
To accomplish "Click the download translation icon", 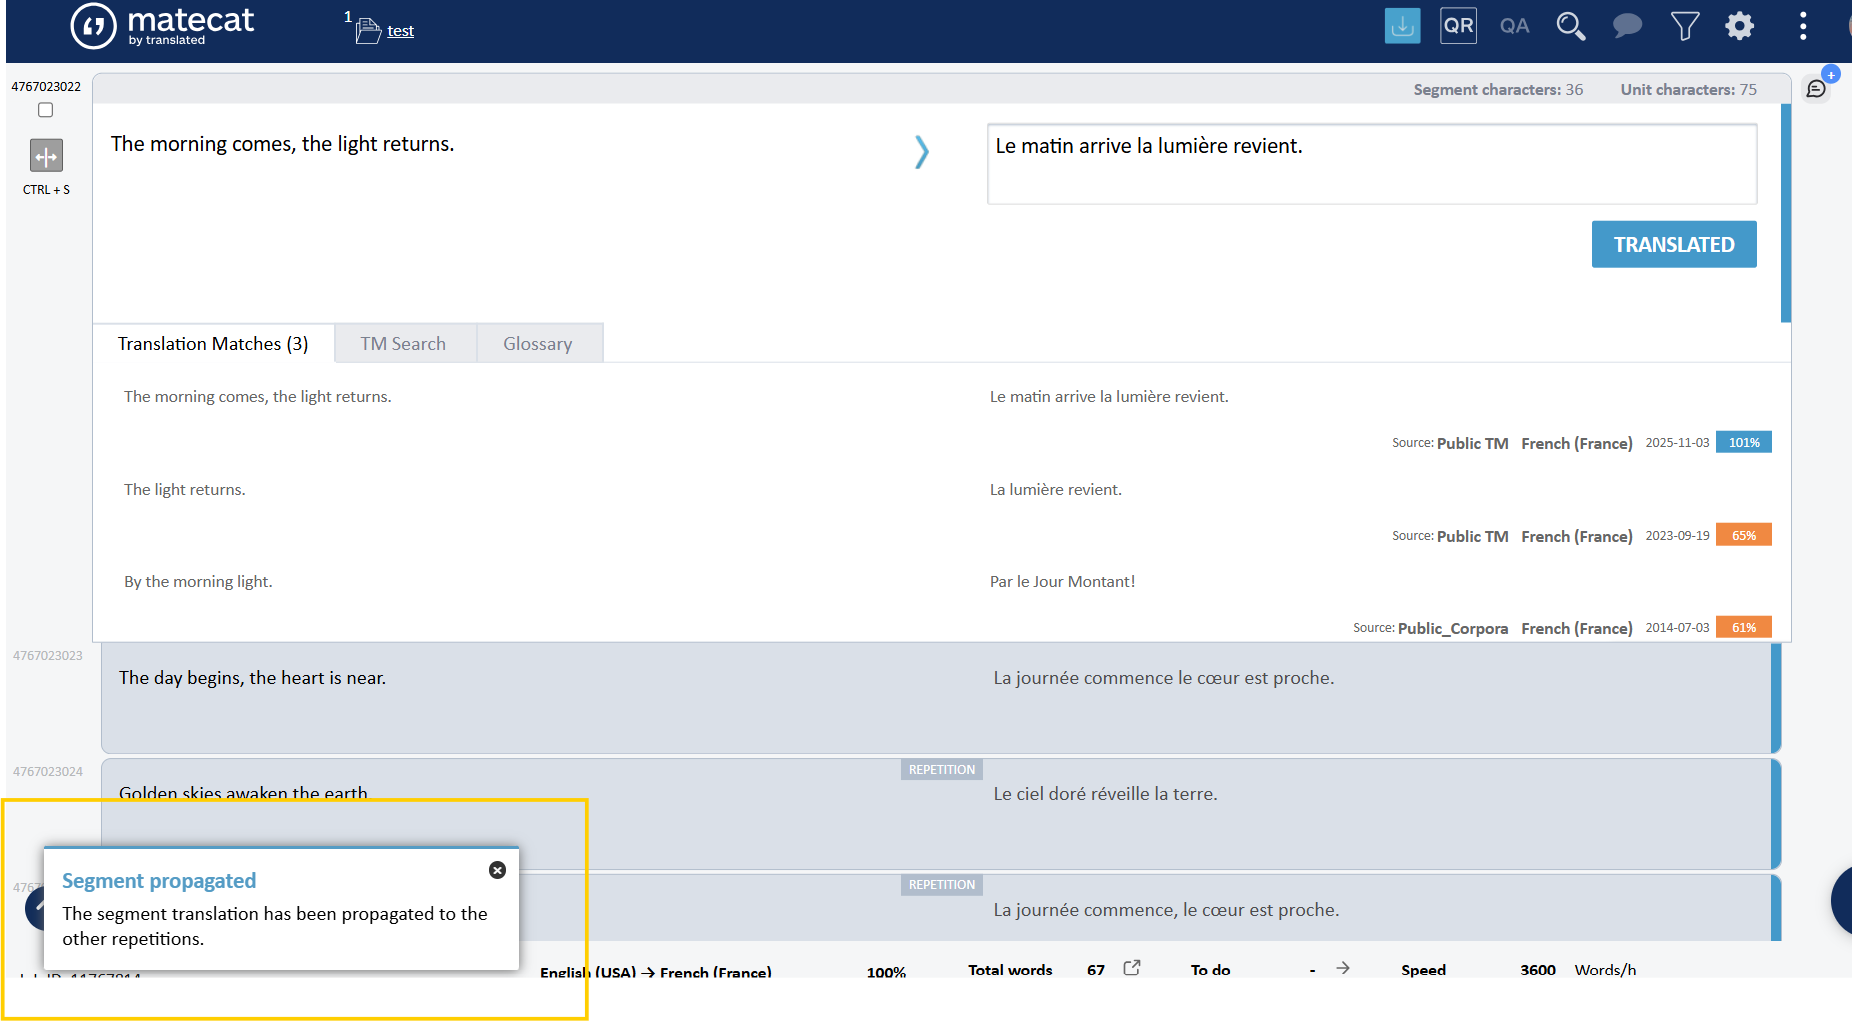I will pyautogui.click(x=1402, y=26).
